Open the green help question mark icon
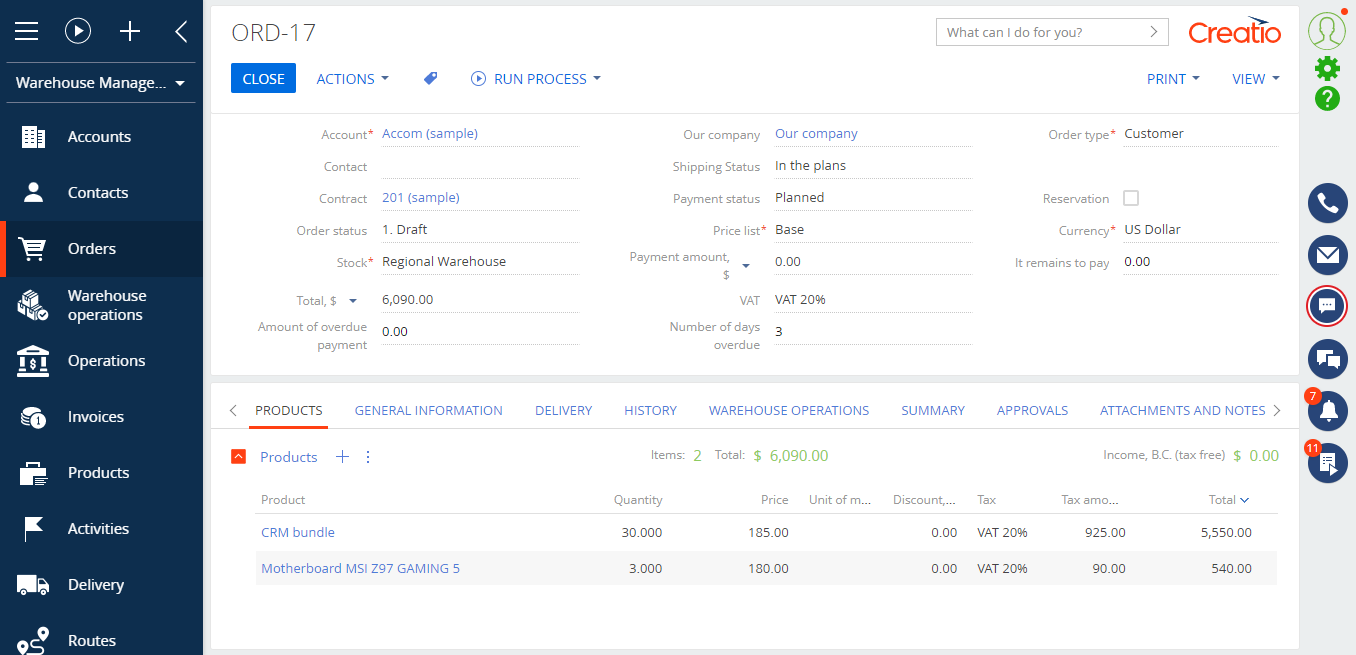The image size is (1356, 655). click(1327, 98)
